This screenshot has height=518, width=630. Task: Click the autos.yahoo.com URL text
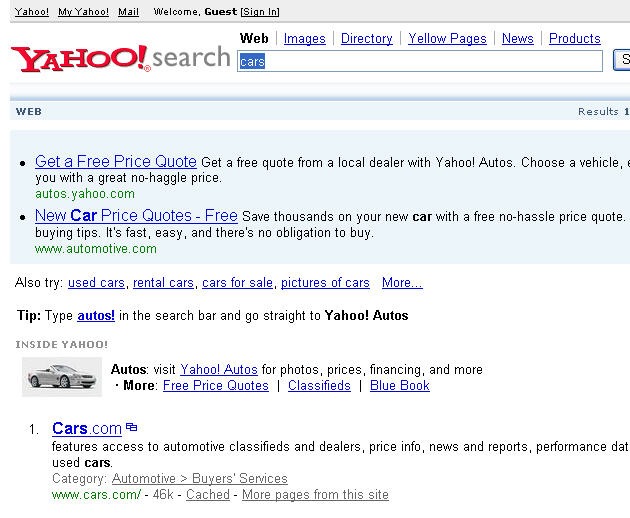point(85,194)
